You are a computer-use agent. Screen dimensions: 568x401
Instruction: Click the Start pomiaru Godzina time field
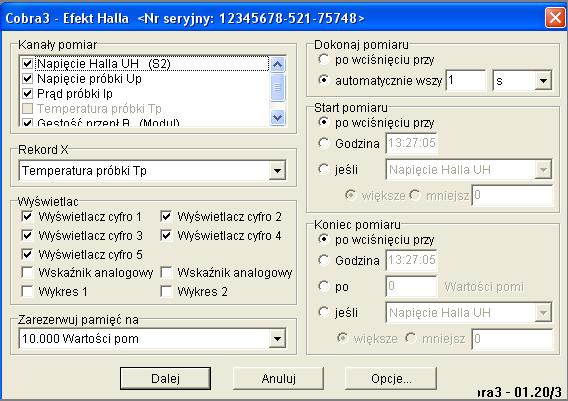coord(412,143)
